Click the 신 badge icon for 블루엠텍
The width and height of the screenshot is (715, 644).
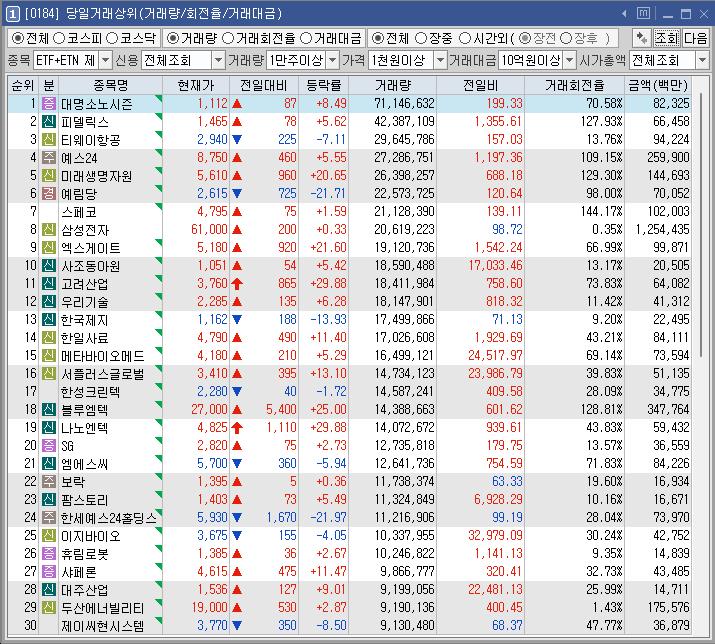(49, 410)
